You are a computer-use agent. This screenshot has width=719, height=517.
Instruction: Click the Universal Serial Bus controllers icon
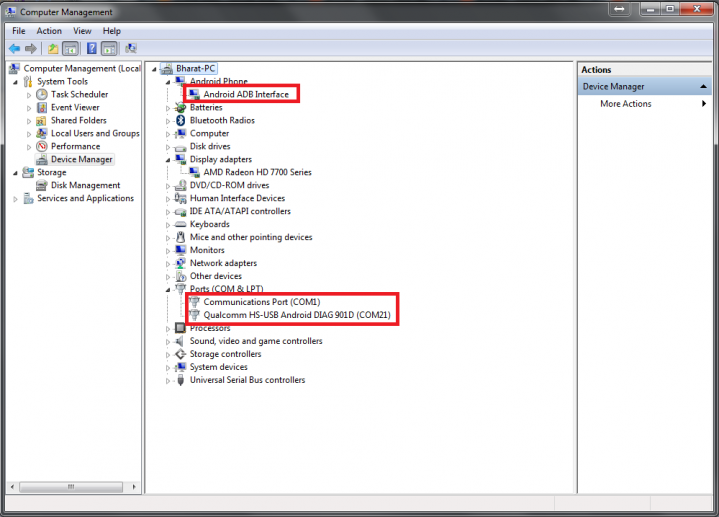(x=181, y=380)
